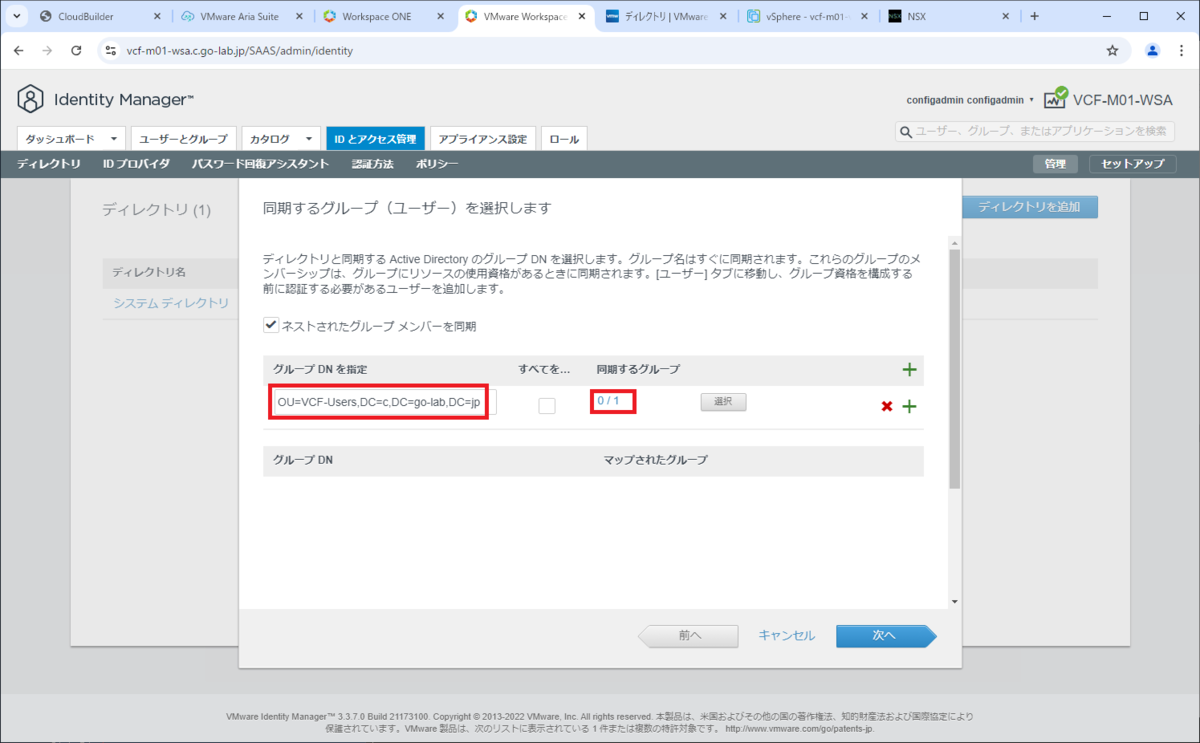Click the 管理 button
The height and width of the screenshot is (743, 1200).
coord(1055,164)
